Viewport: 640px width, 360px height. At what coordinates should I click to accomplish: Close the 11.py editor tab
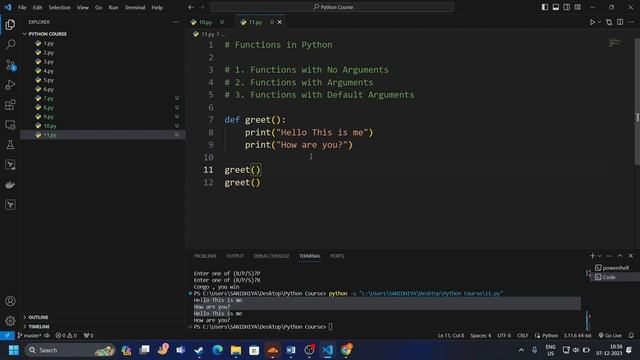pos(280,22)
